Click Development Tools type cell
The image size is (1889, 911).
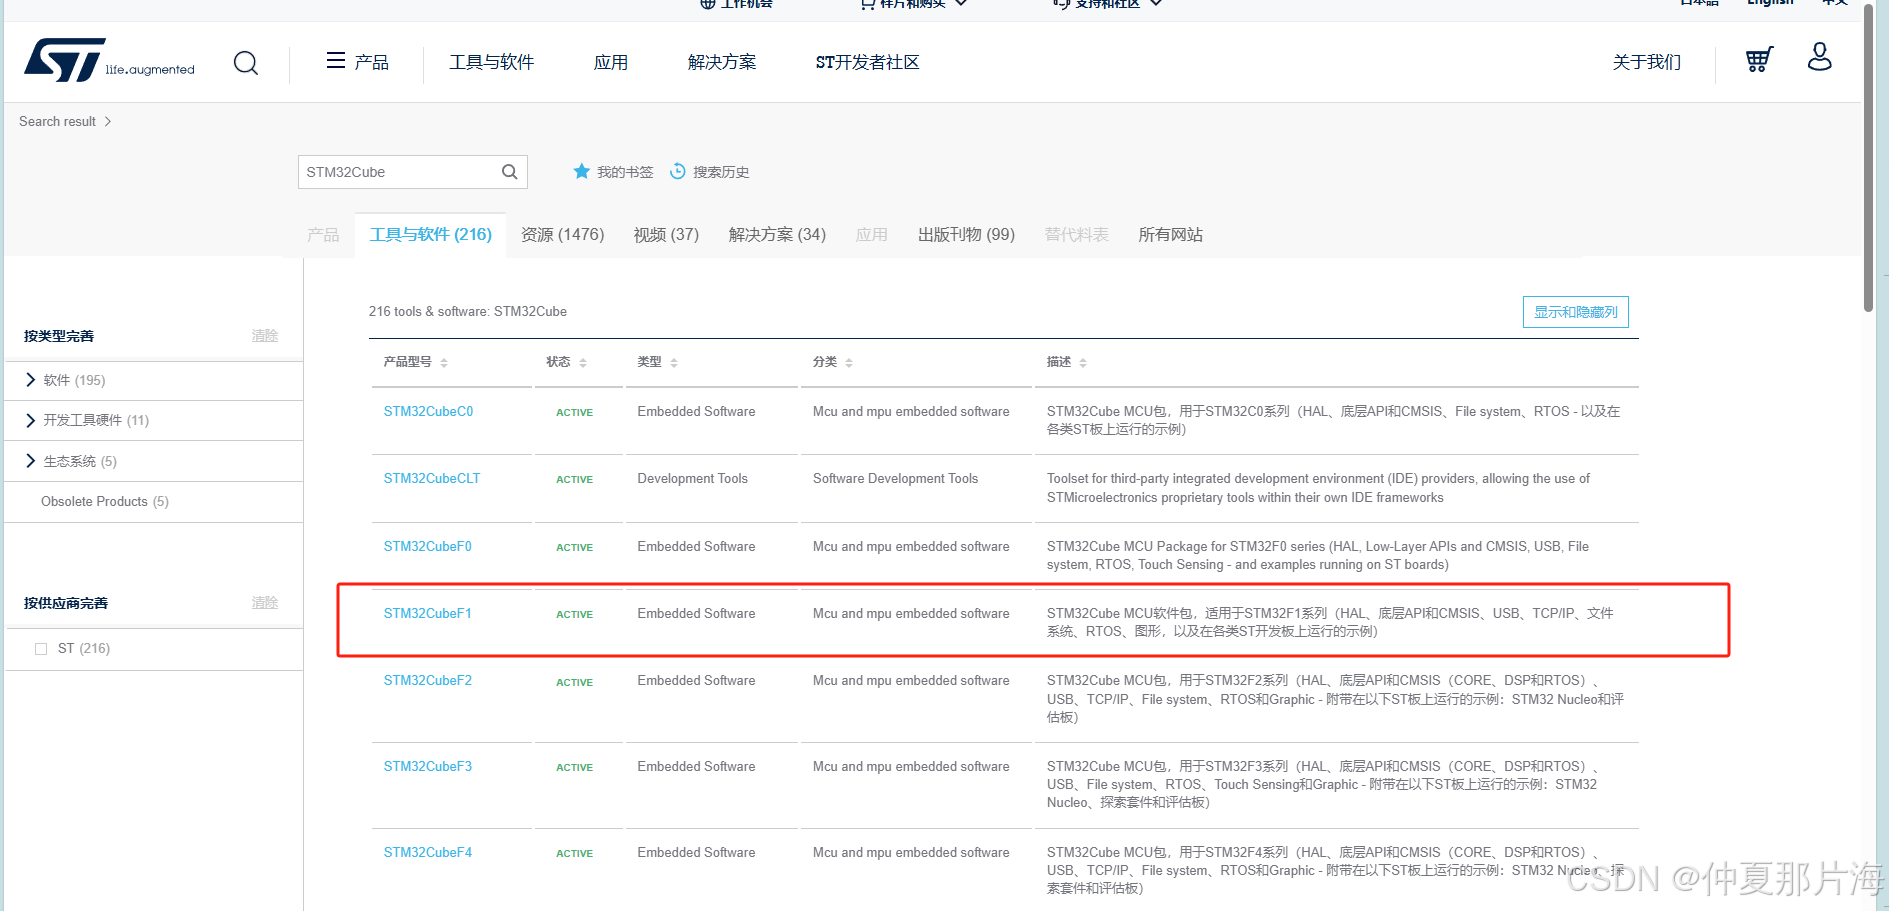(x=692, y=479)
